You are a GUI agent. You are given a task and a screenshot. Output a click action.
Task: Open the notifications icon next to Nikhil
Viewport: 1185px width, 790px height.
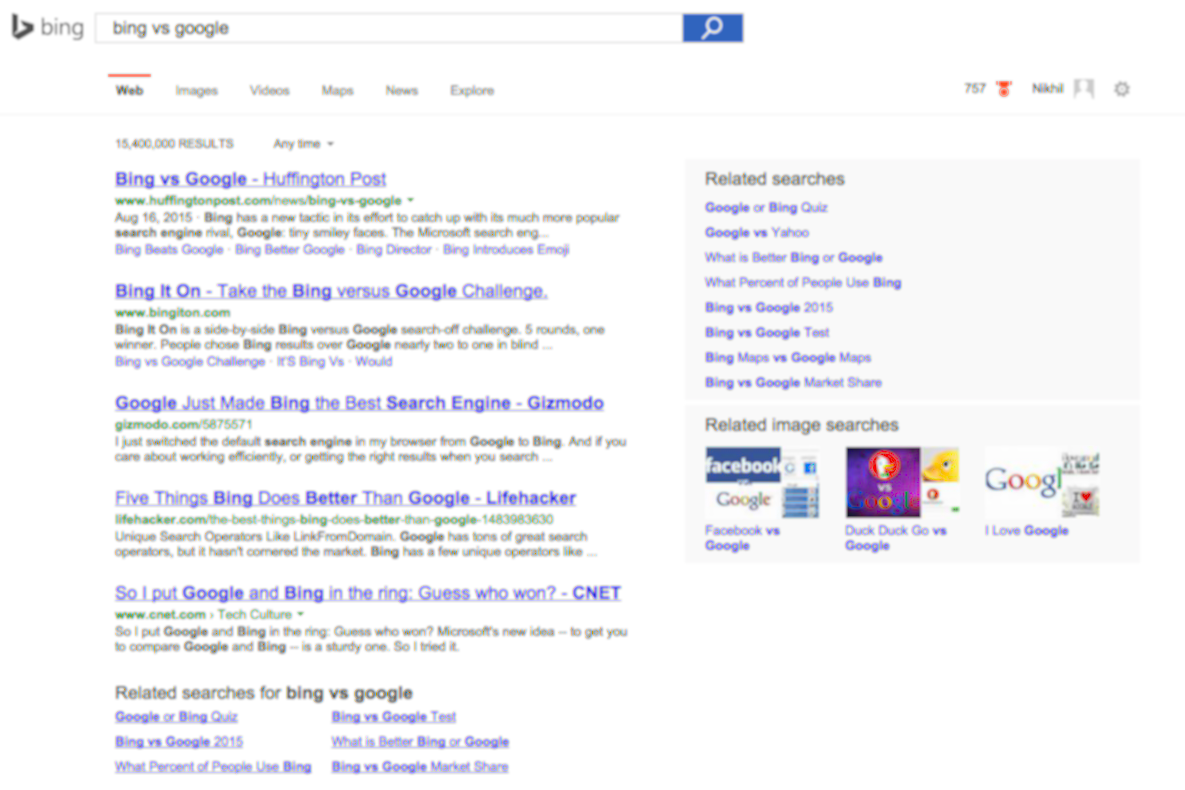(1084, 89)
